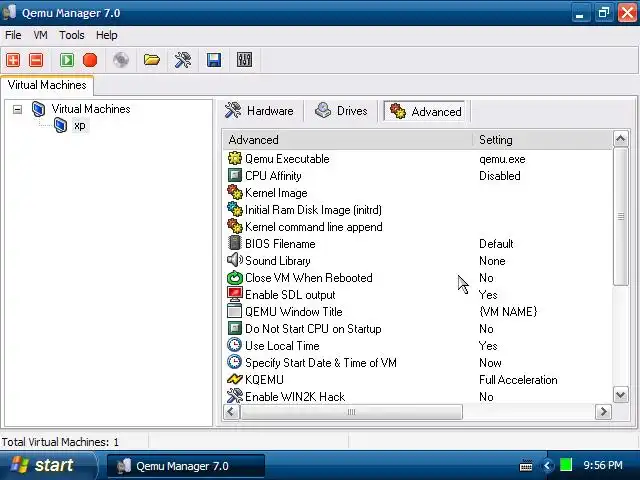This screenshot has width=640, height=480.
Task: Switch to the Hardware tab
Action: tap(260, 111)
